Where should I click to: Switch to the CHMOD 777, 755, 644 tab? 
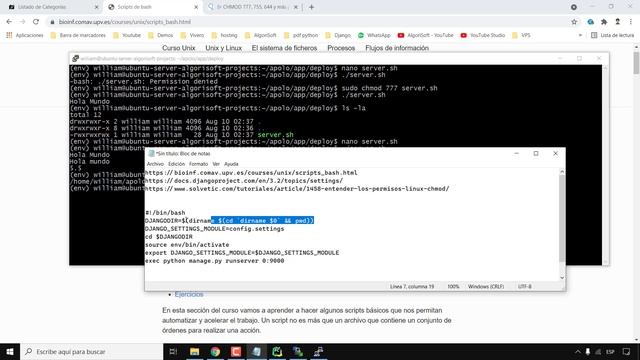(252, 7)
